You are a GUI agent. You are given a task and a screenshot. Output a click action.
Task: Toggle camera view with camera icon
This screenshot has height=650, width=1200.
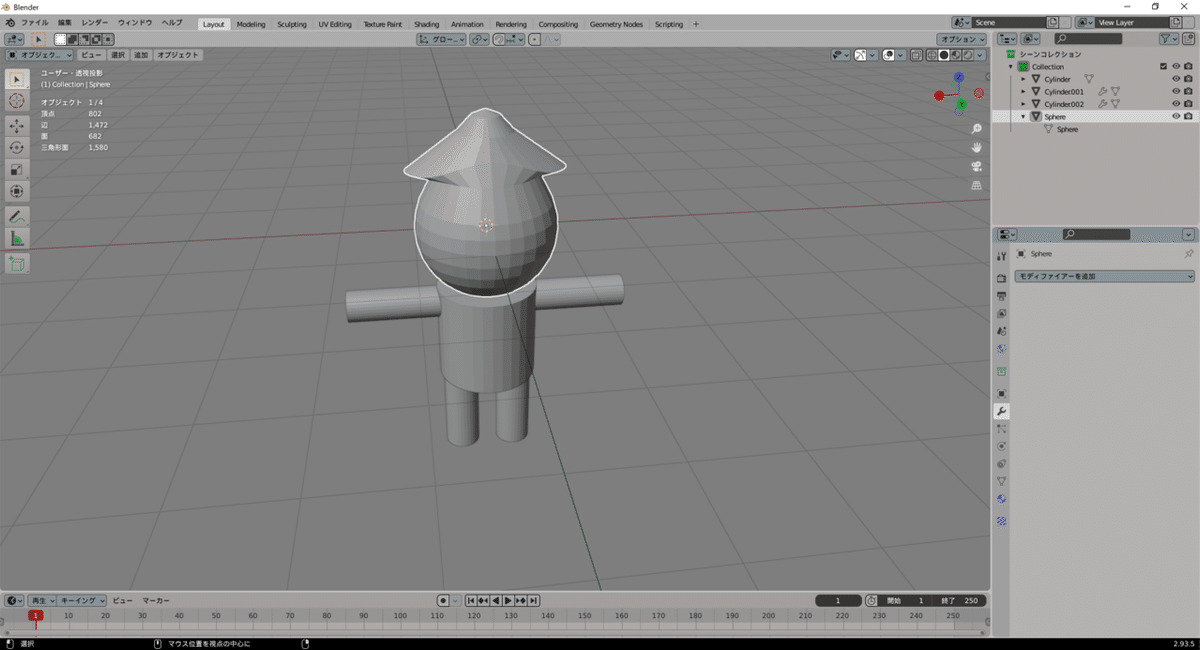tap(976, 166)
